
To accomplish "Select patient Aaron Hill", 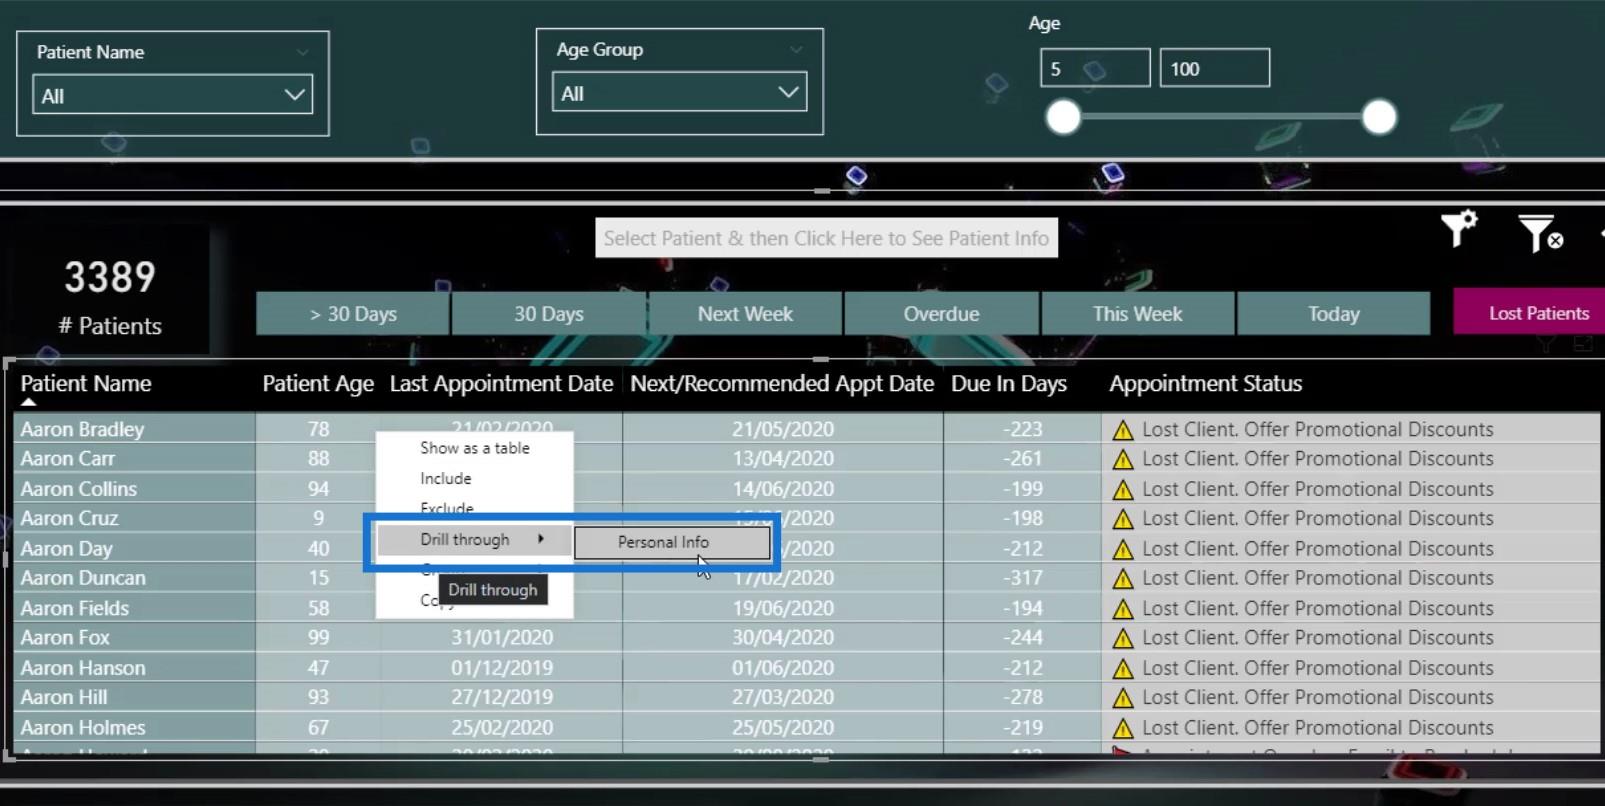I will [63, 697].
